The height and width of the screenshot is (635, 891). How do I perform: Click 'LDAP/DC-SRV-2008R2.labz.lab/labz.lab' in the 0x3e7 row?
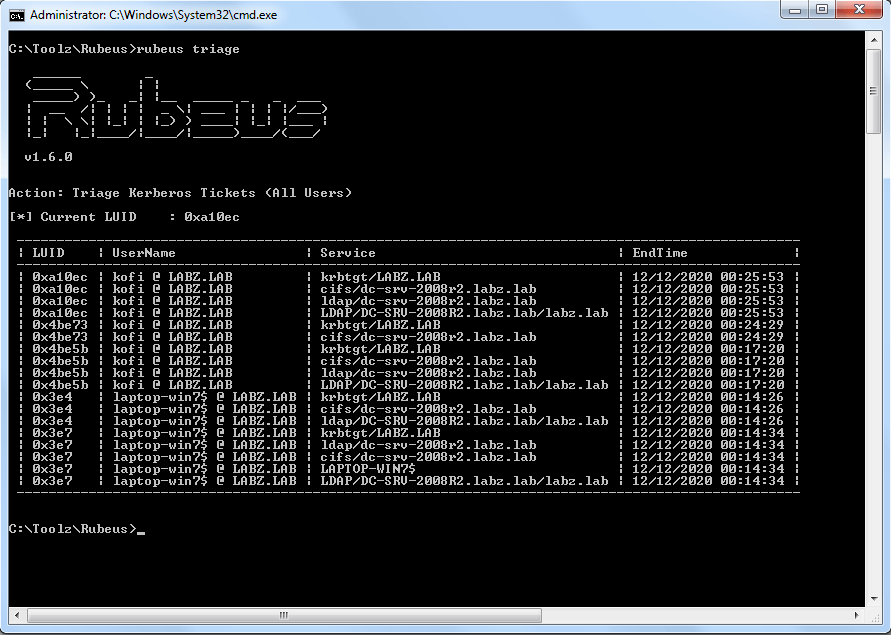(464, 481)
